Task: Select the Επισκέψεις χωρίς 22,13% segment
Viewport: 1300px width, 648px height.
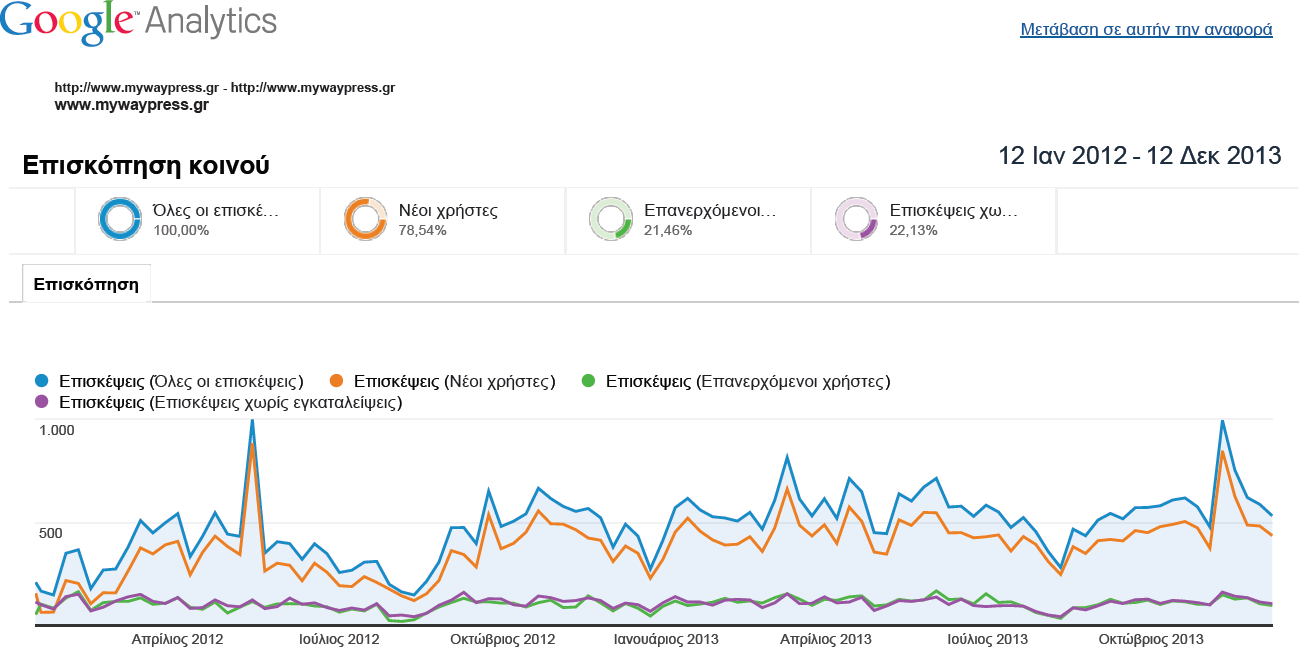Action: (933, 220)
